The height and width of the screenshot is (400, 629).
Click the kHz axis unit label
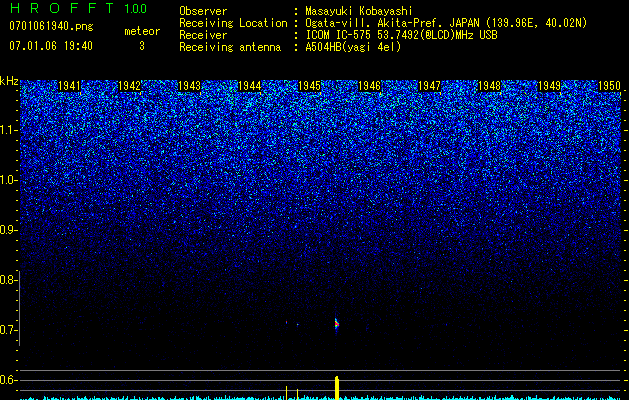pos(9,81)
